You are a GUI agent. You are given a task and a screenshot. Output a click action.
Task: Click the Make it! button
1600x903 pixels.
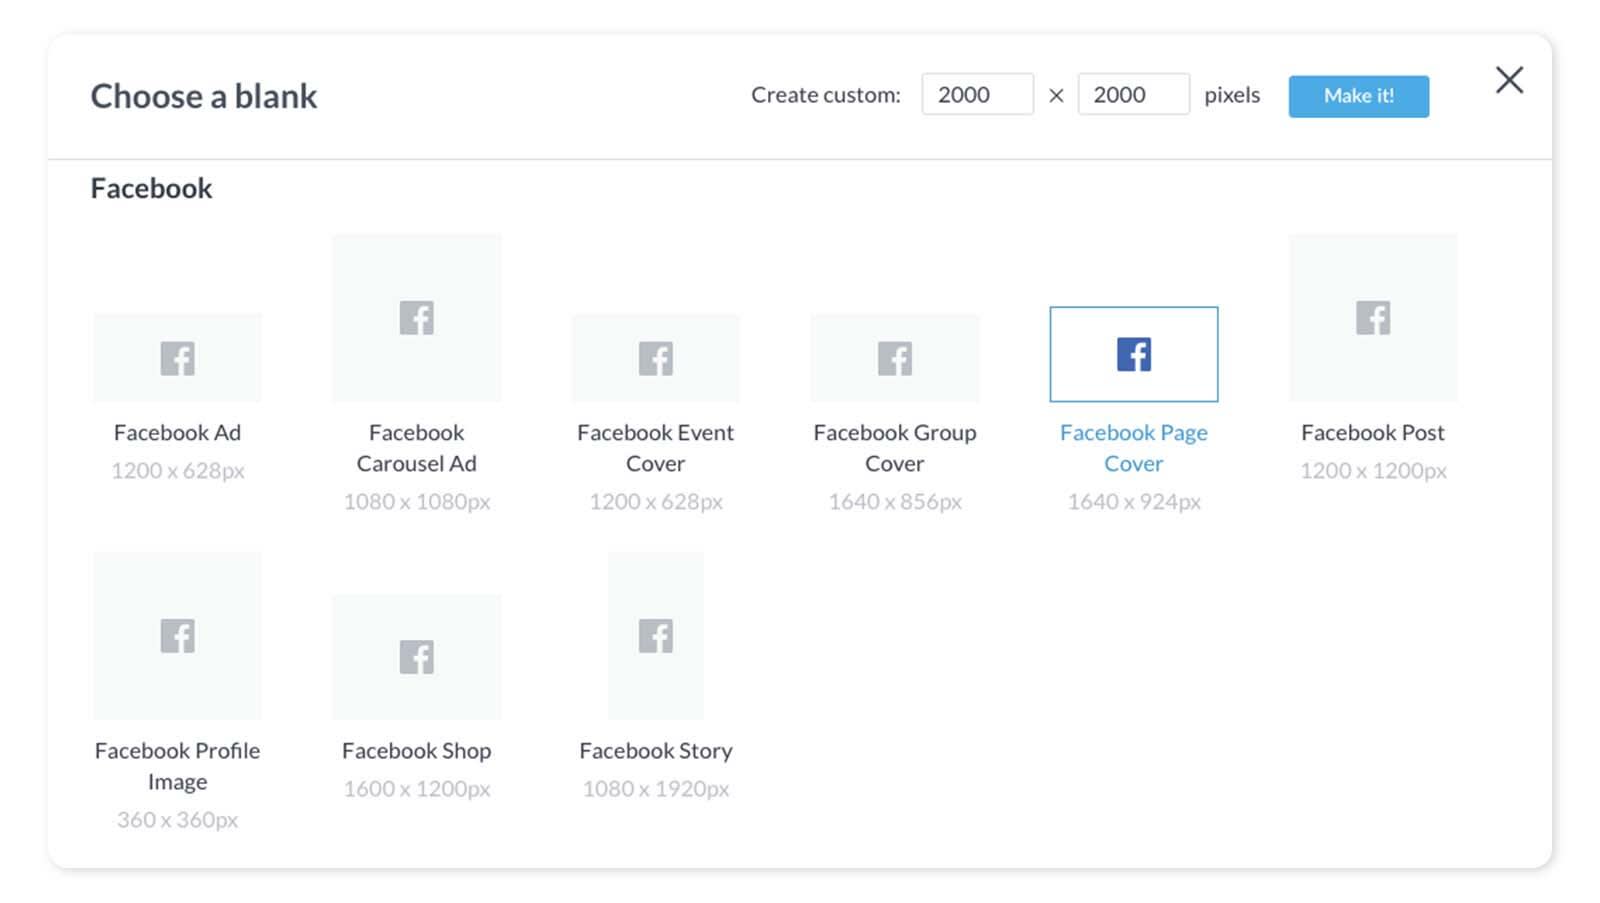(1358, 96)
